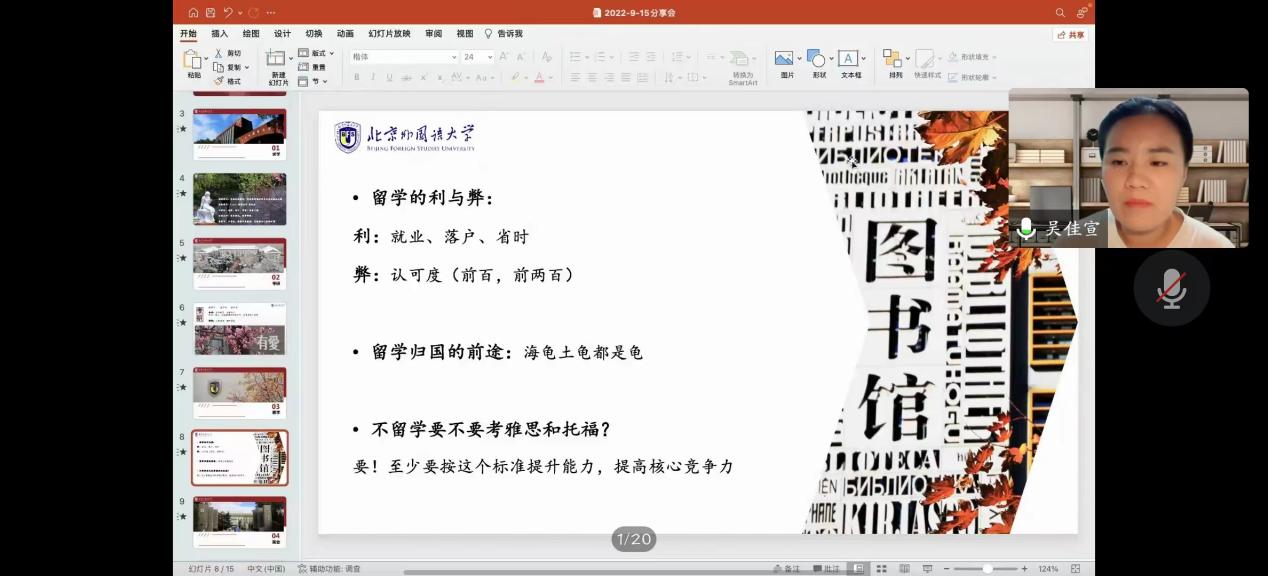Switch to Slide Show (幻灯片放映) tab

pyautogui.click(x=389, y=33)
